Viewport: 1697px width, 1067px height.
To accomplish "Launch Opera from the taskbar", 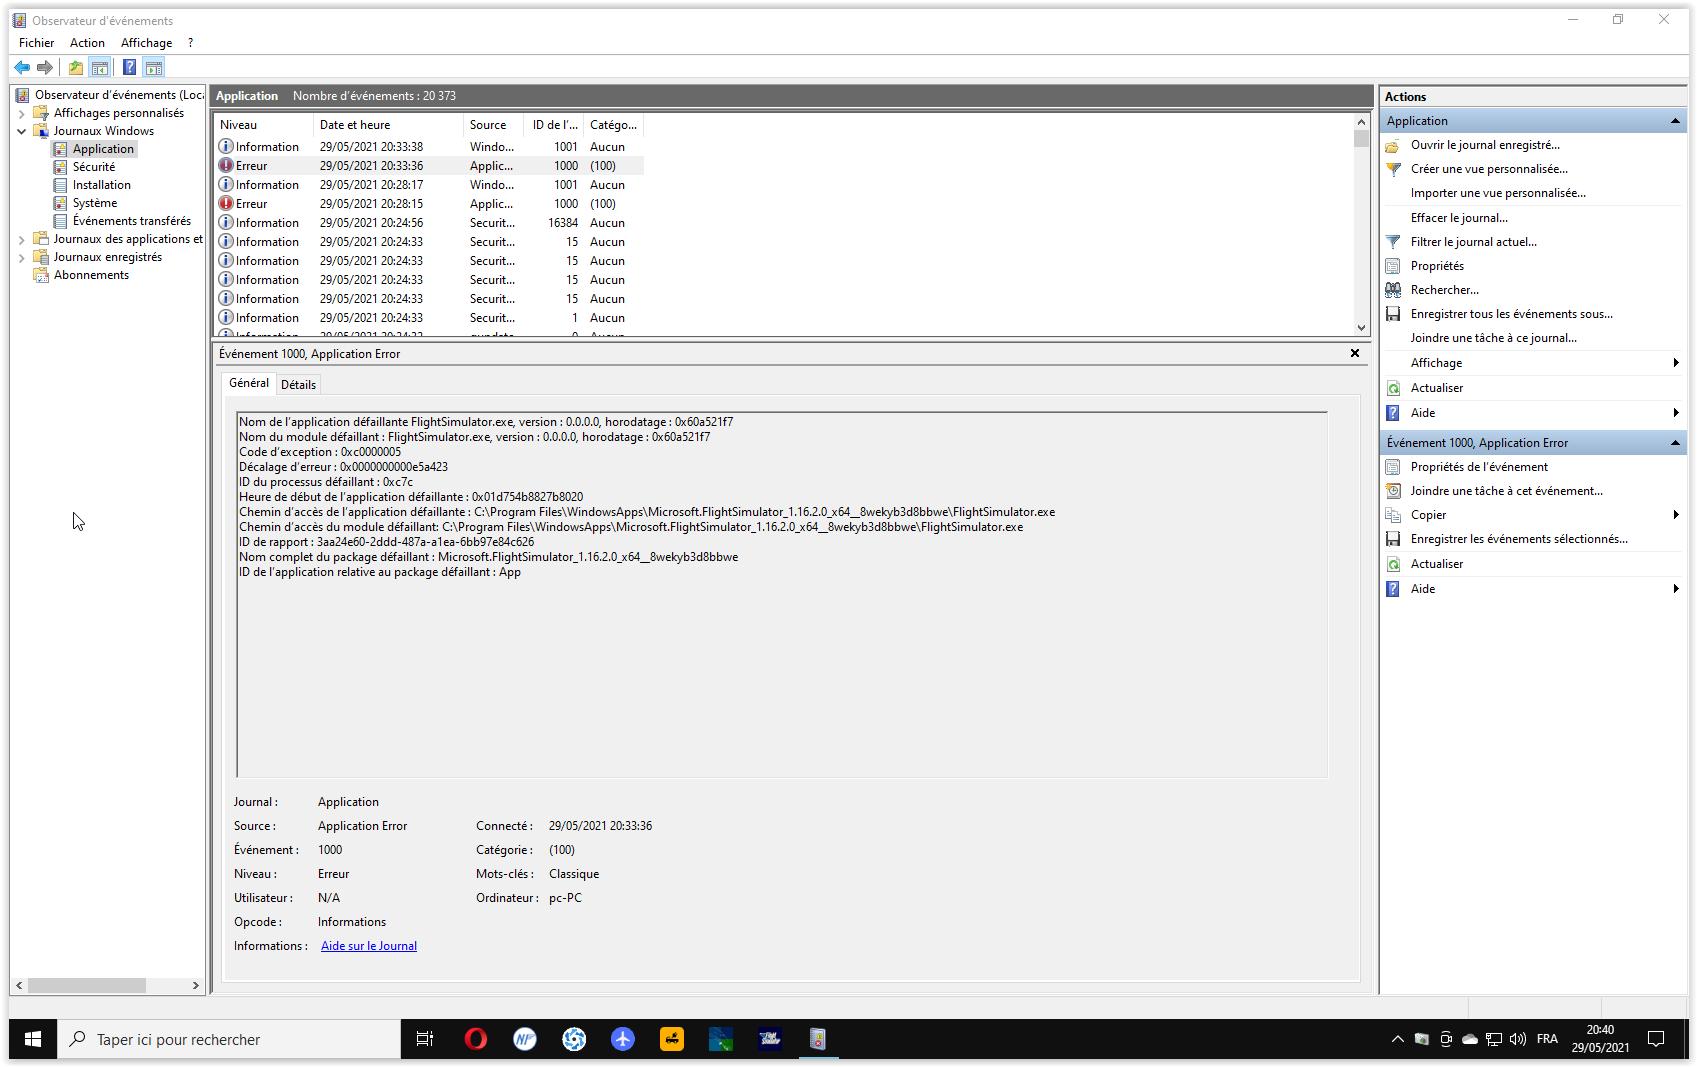I will point(476,1039).
